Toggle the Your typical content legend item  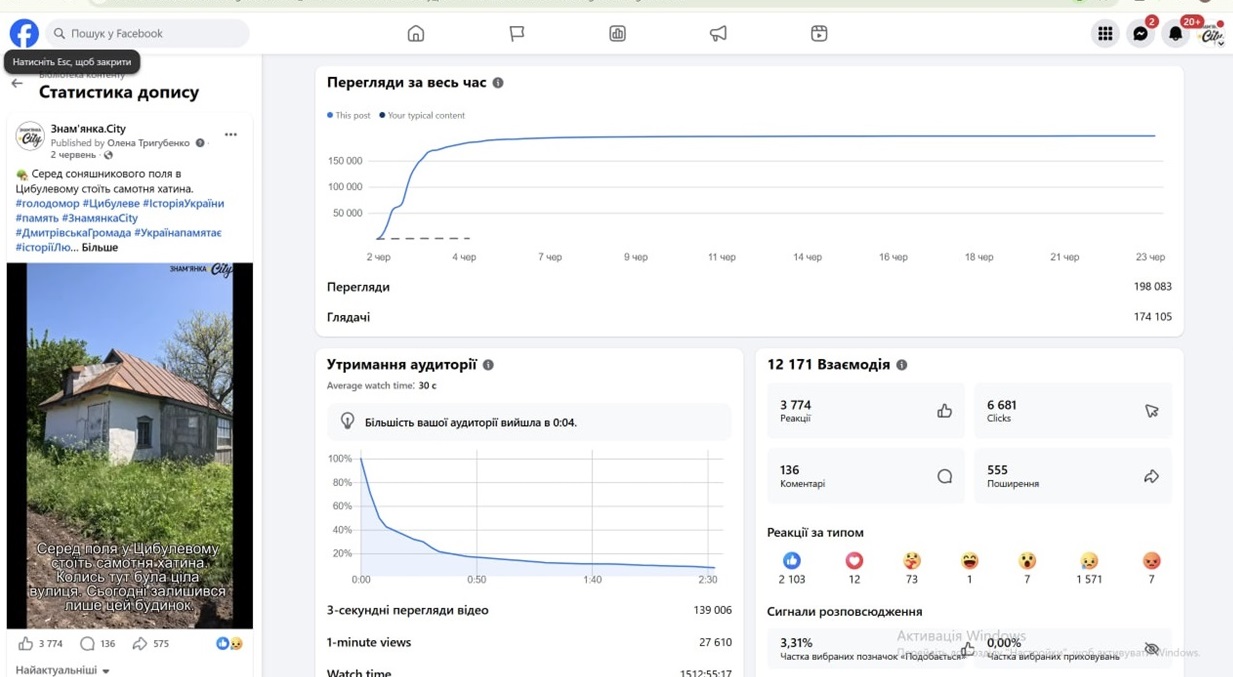pyautogui.click(x=422, y=115)
